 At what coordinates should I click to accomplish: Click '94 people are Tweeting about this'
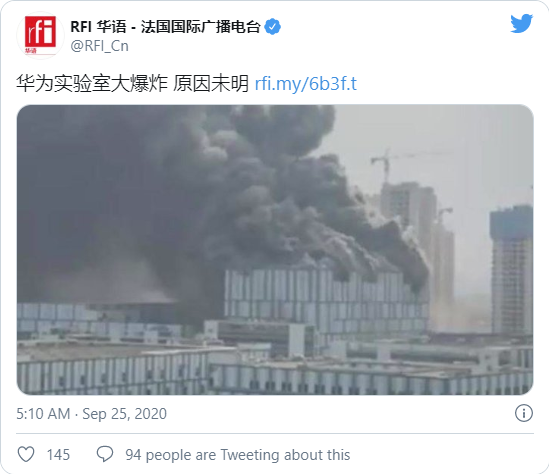pyautogui.click(x=238, y=455)
